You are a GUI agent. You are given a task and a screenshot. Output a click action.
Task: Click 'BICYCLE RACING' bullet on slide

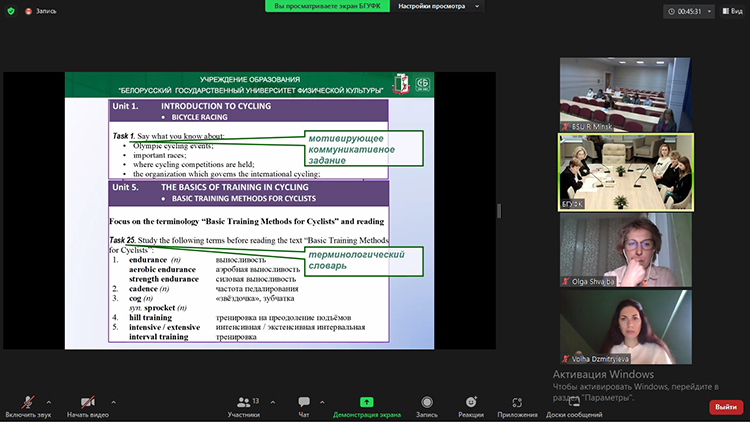(x=199, y=117)
